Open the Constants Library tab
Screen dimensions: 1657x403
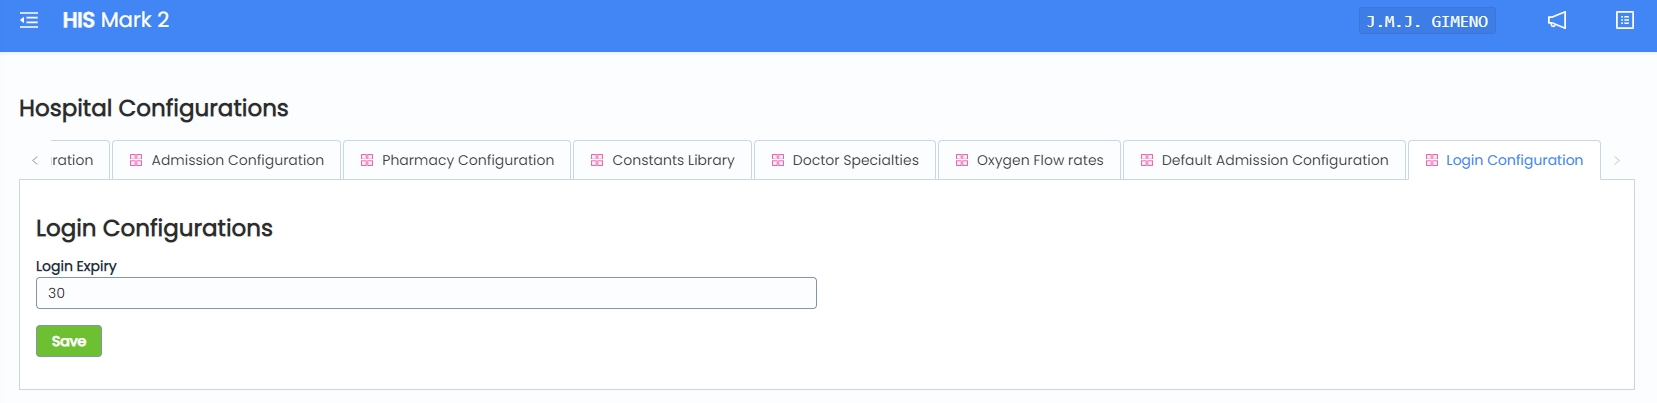pos(673,160)
